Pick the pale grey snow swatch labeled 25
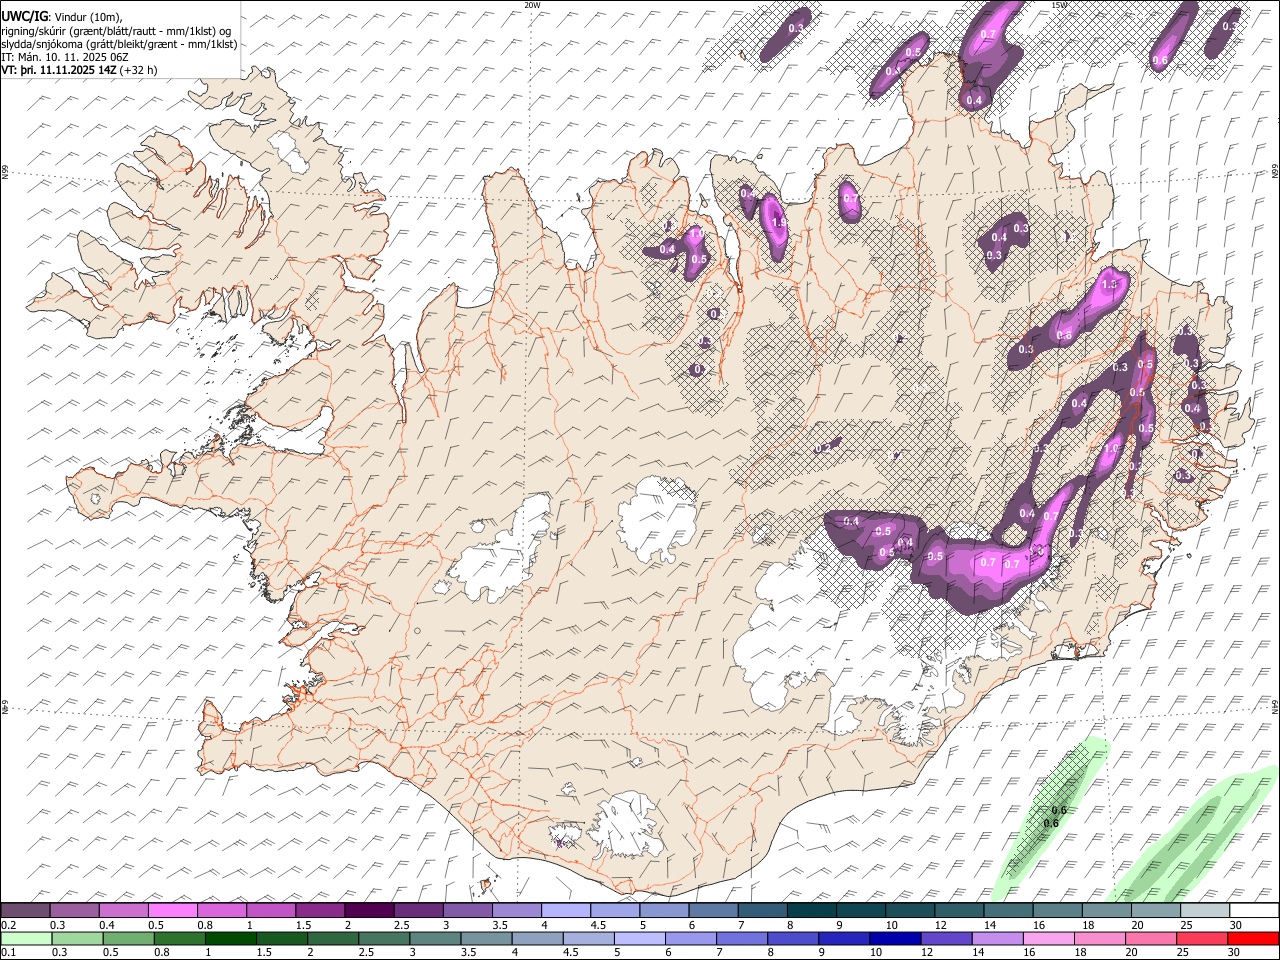This screenshot has width=1280, height=960. pos(1203,911)
